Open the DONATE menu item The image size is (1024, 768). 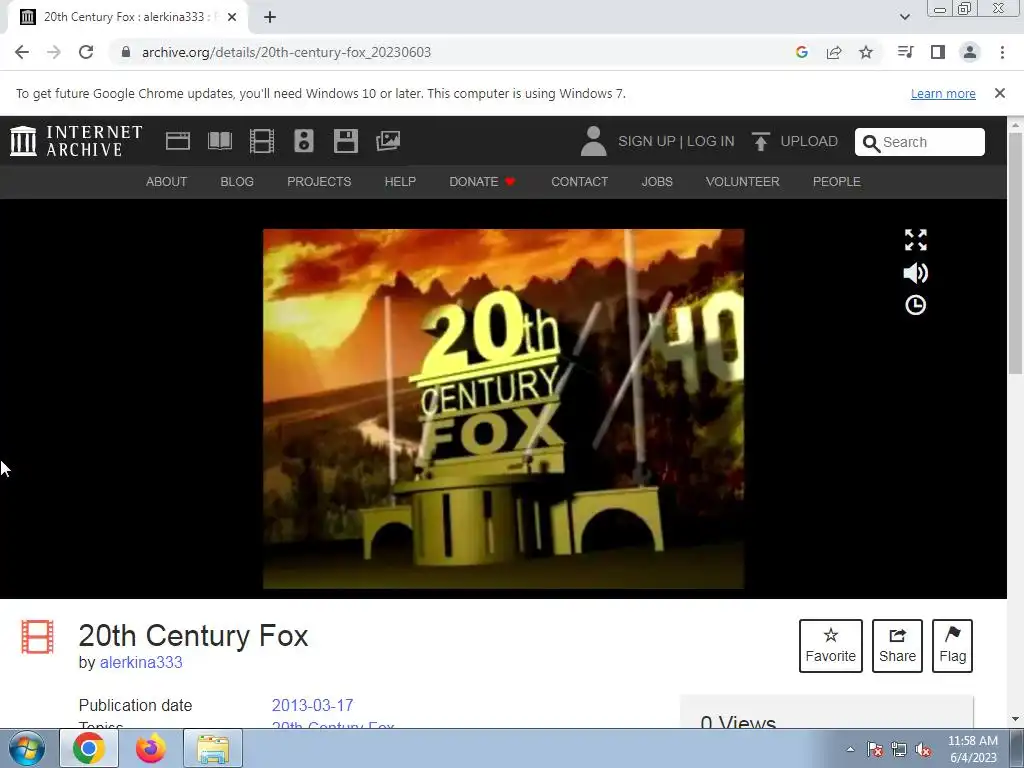482,182
